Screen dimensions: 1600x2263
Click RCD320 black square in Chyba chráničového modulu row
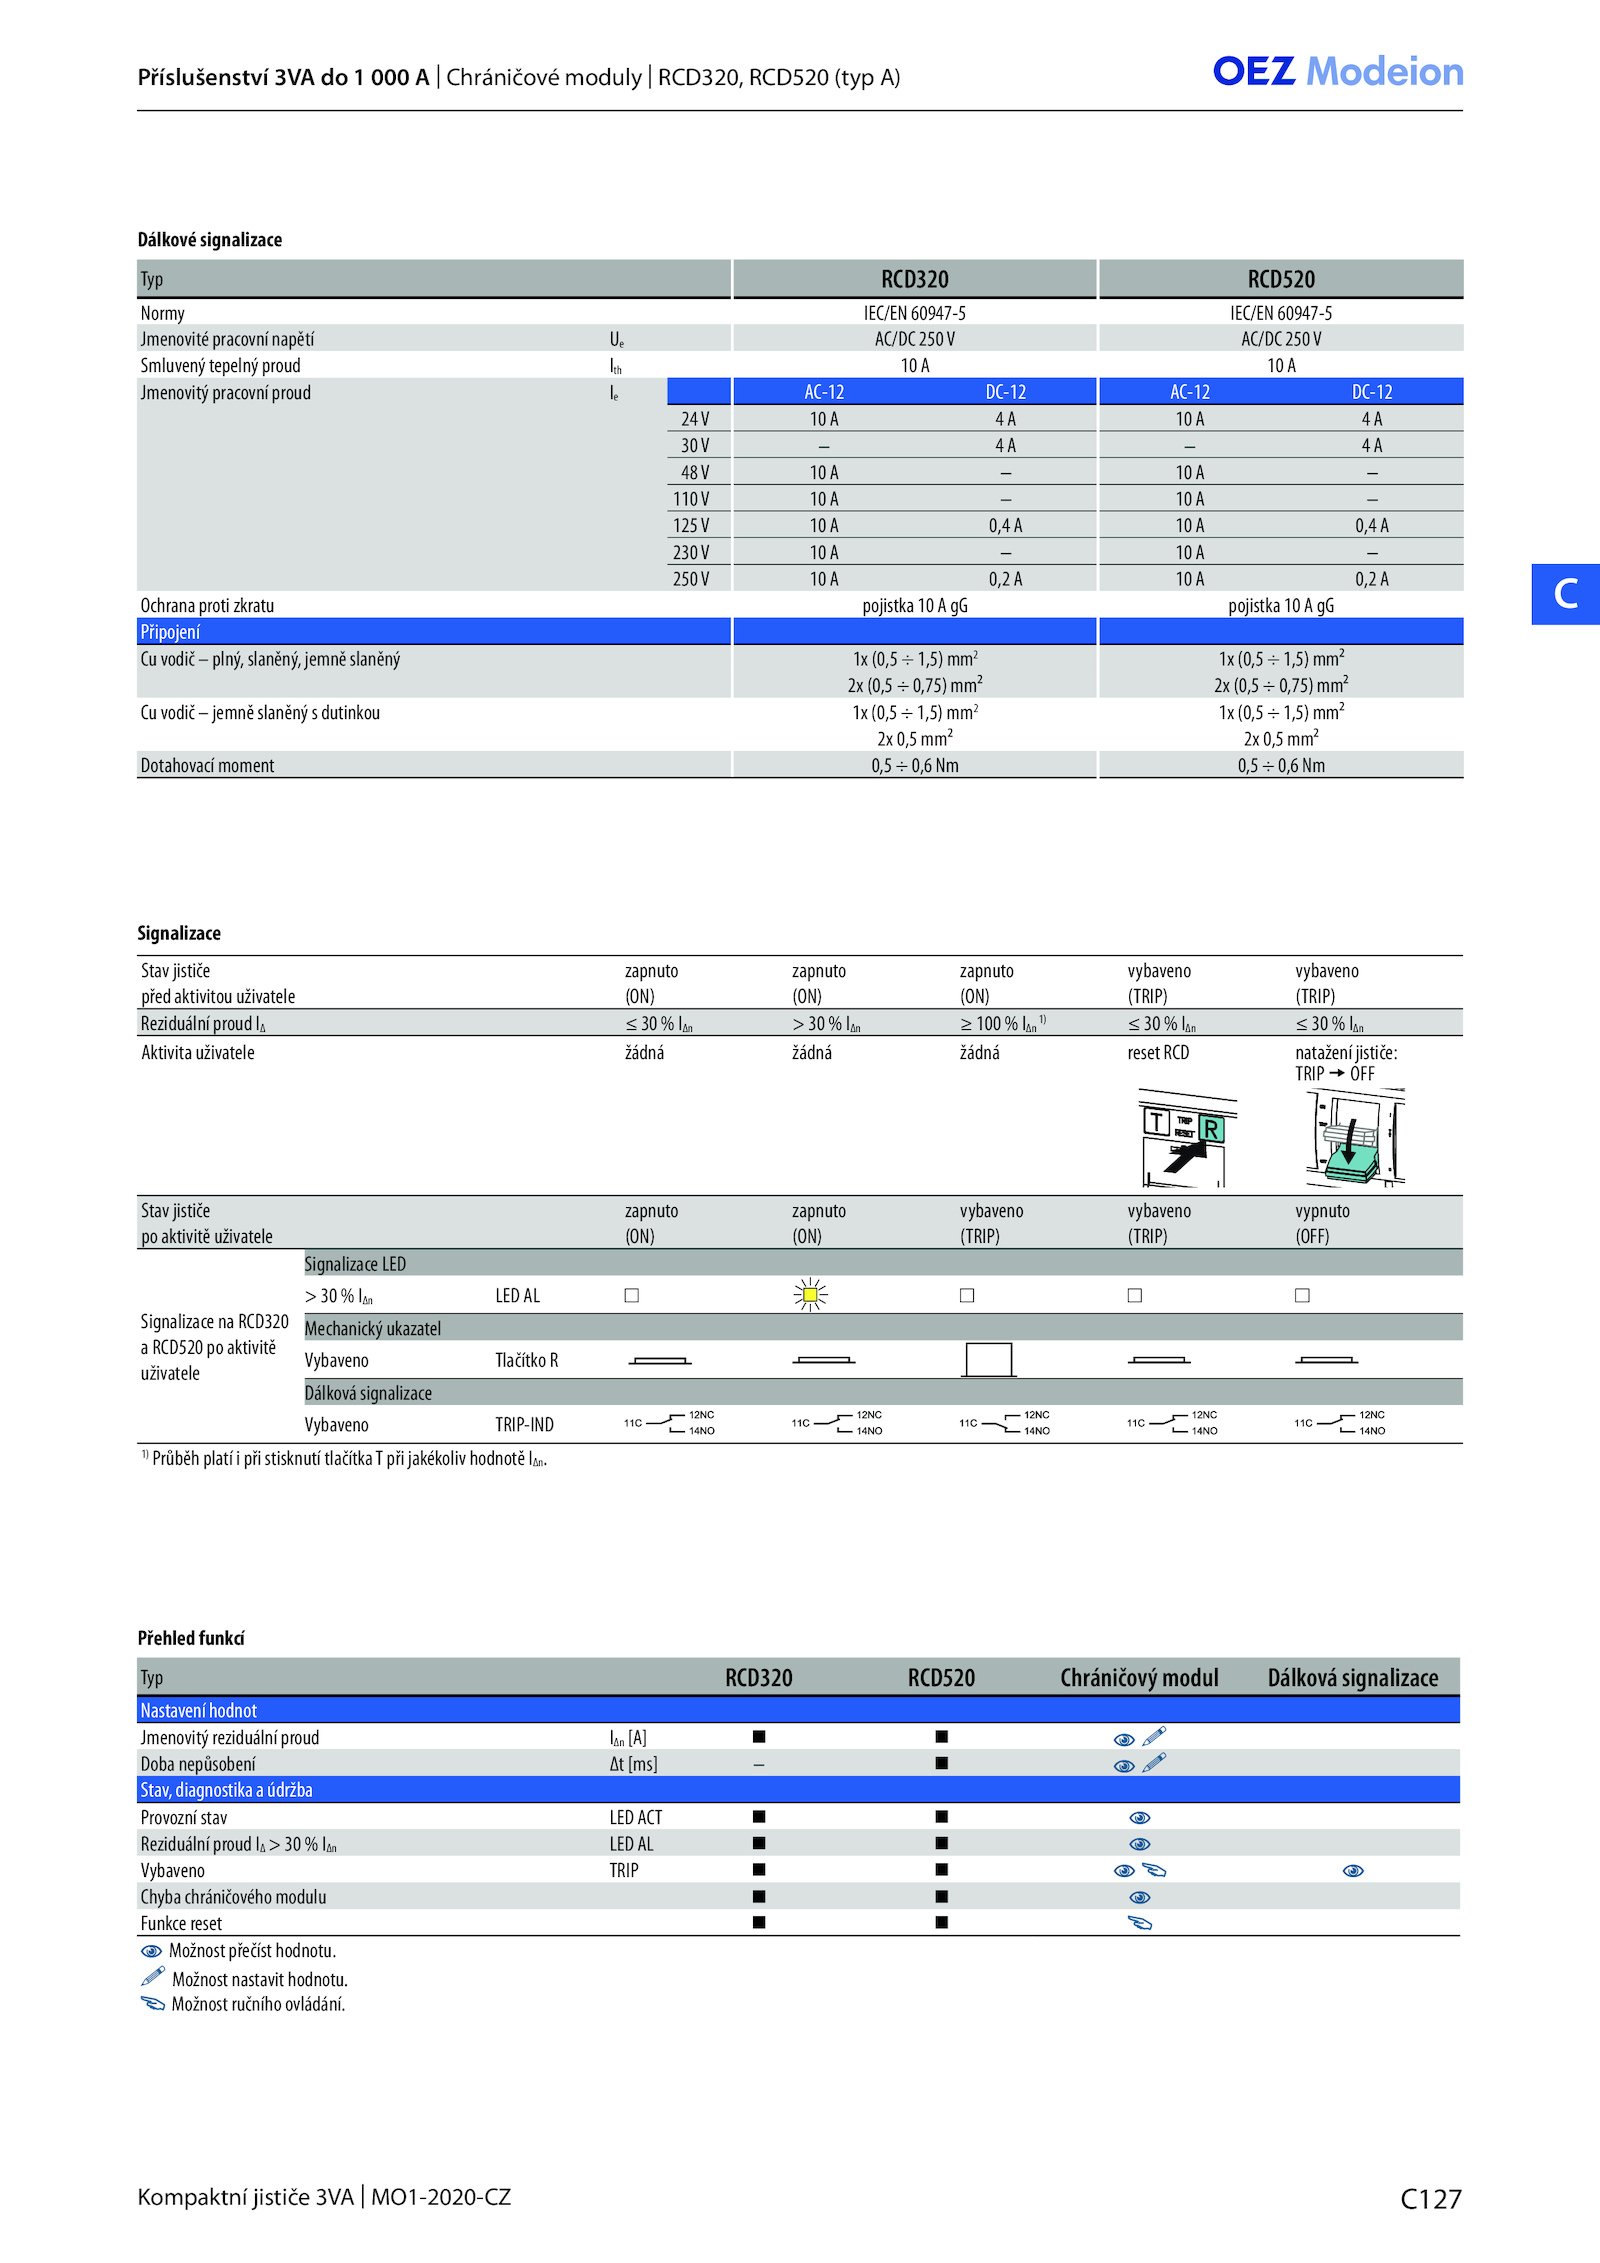coord(759,1896)
